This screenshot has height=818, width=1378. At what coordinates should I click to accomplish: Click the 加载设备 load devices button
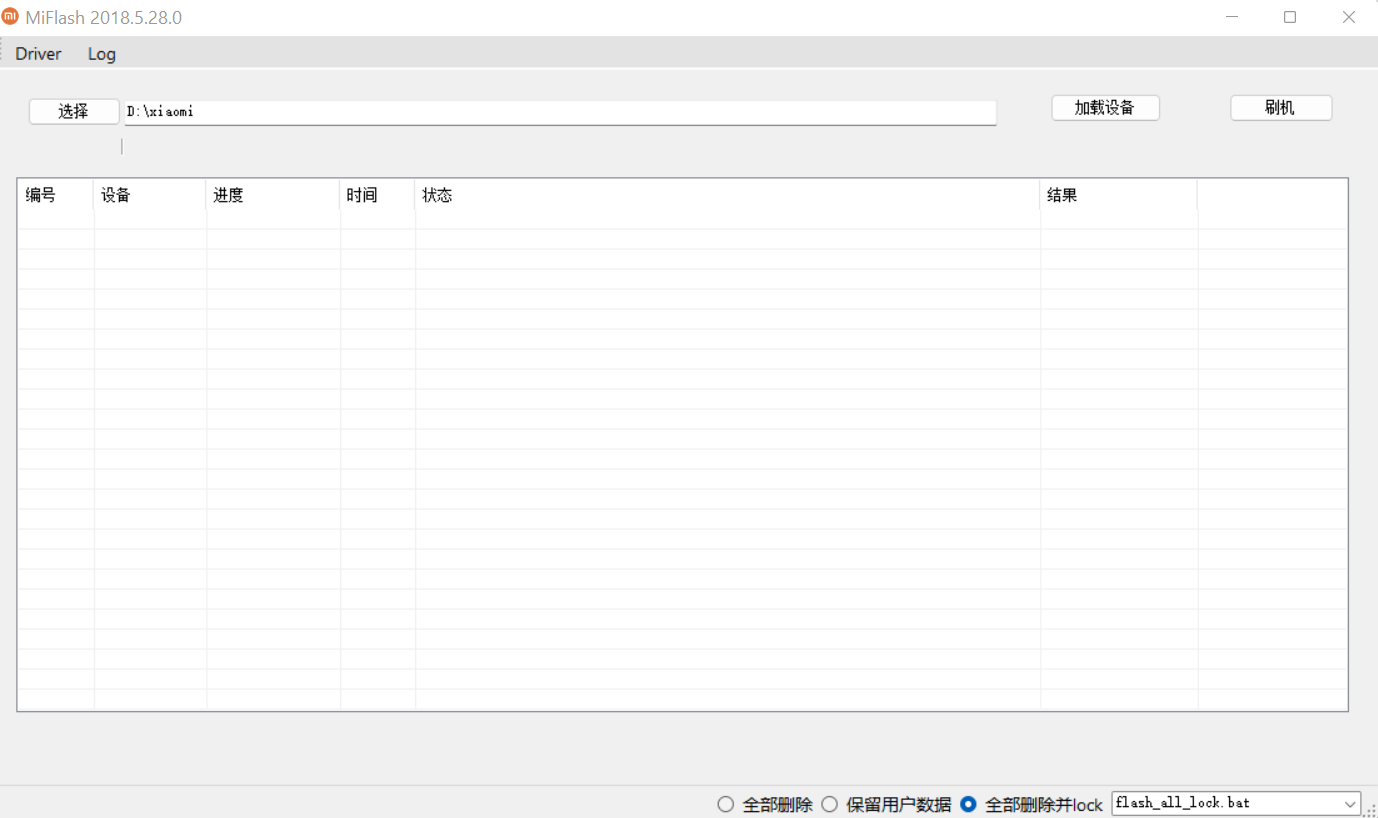(1105, 108)
